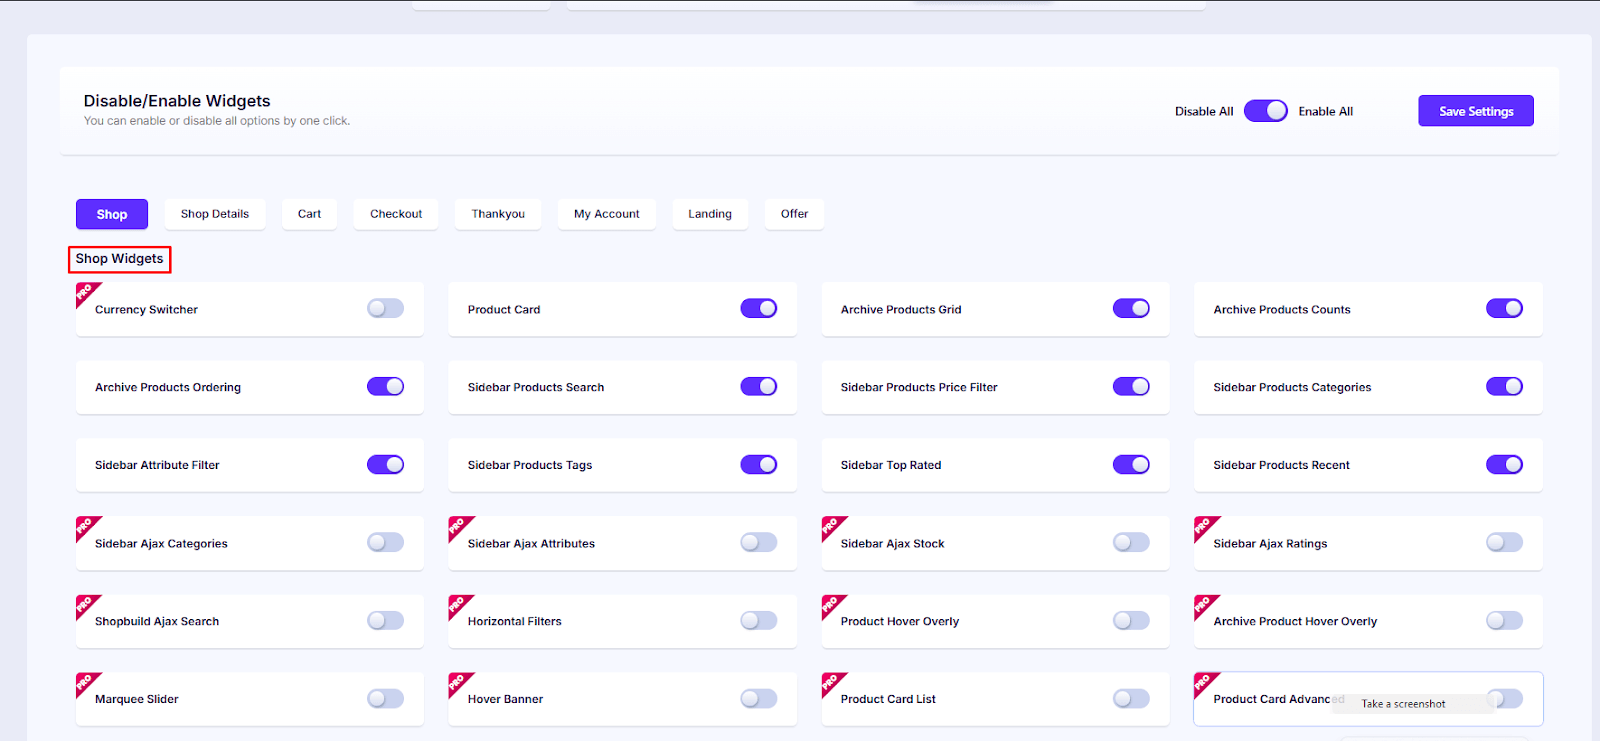Screen dimensions: 1600x741
Task: Click the PRO badge on Marquee Slider
Action: [86, 683]
